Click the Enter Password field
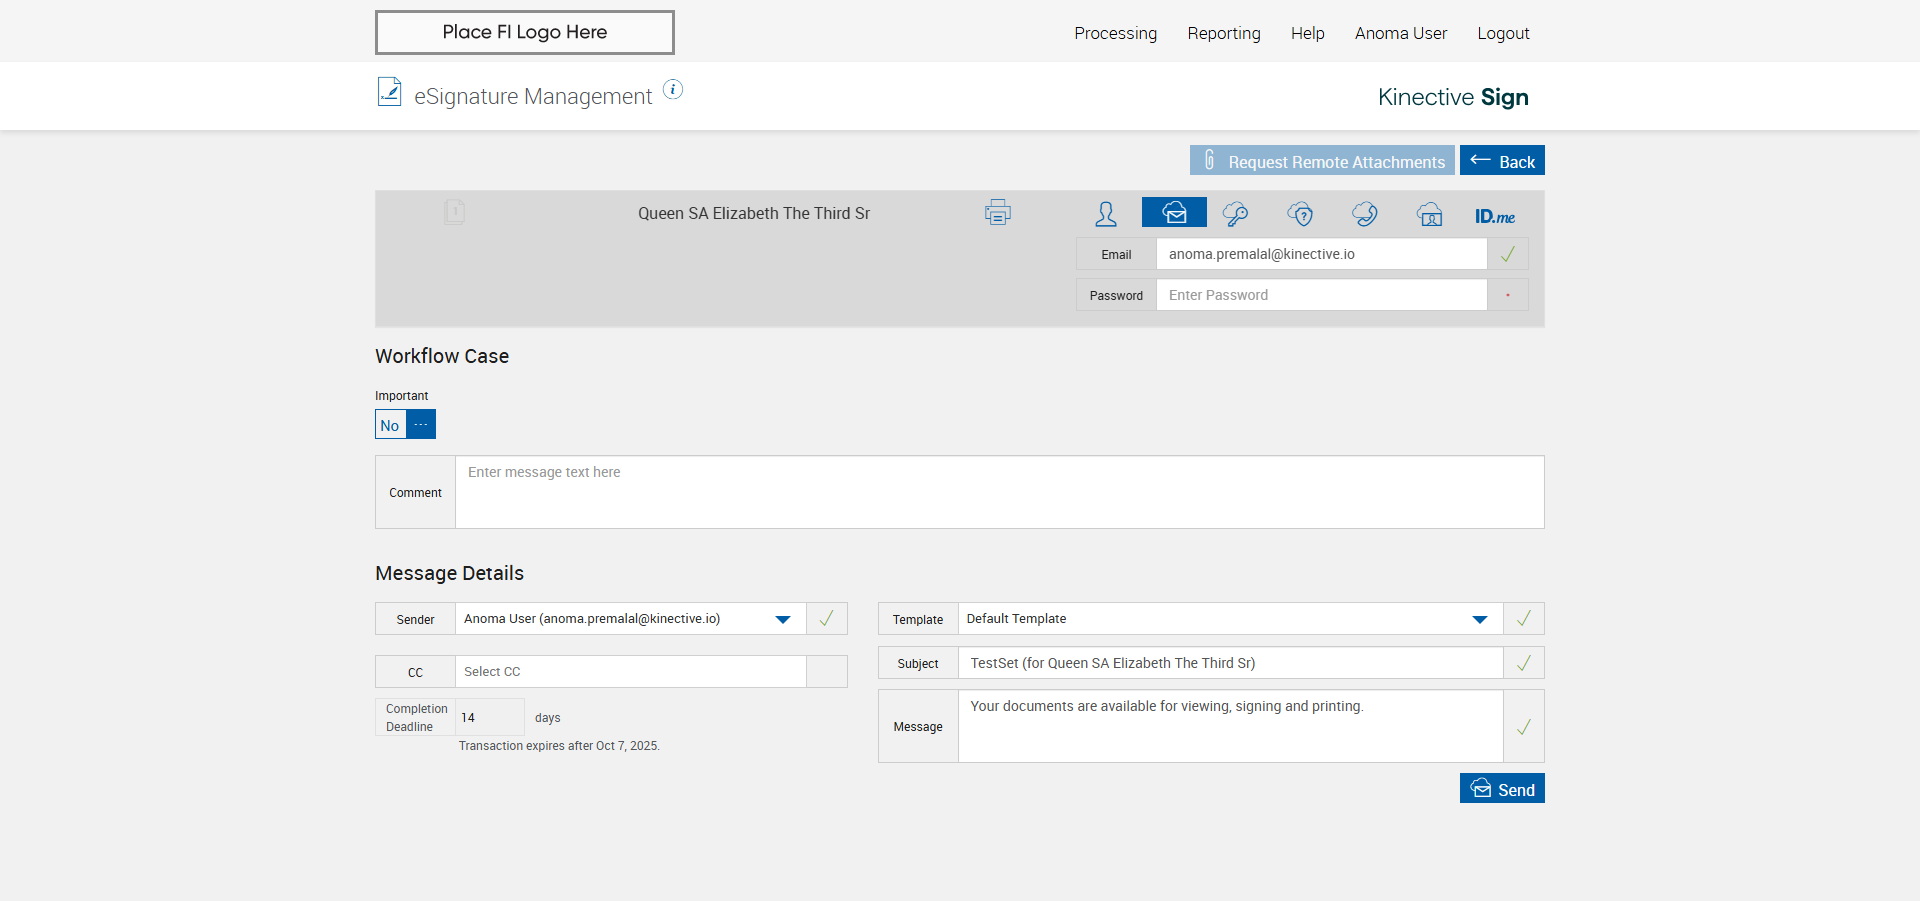 pos(1321,295)
